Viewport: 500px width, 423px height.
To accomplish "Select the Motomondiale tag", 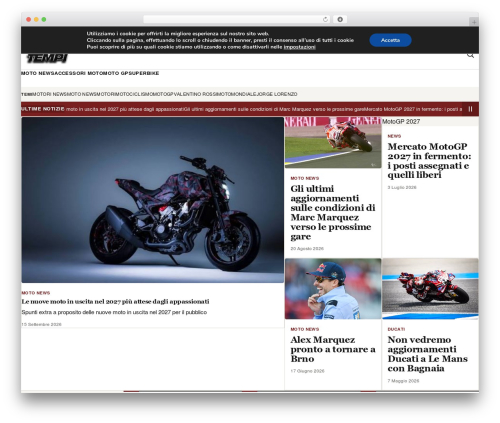I will pyautogui.click(x=235, y=94).
